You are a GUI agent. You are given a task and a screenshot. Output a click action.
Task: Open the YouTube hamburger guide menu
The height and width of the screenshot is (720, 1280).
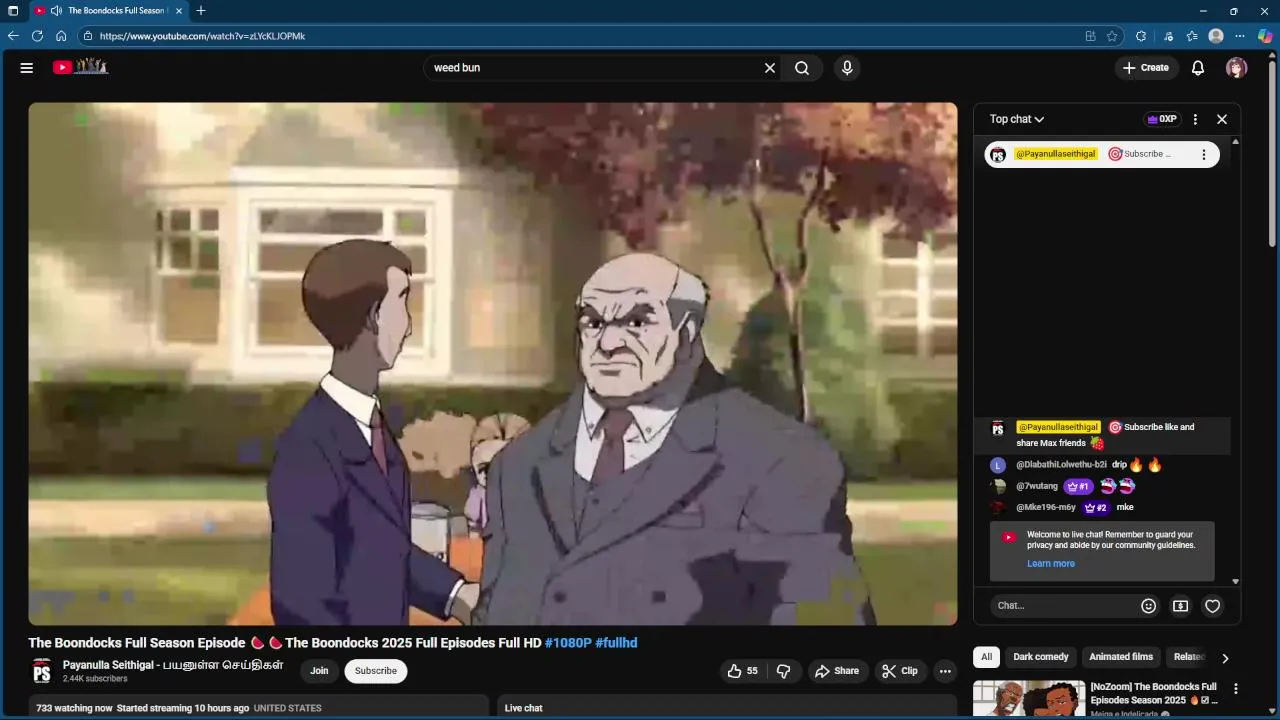coord(27,68)
